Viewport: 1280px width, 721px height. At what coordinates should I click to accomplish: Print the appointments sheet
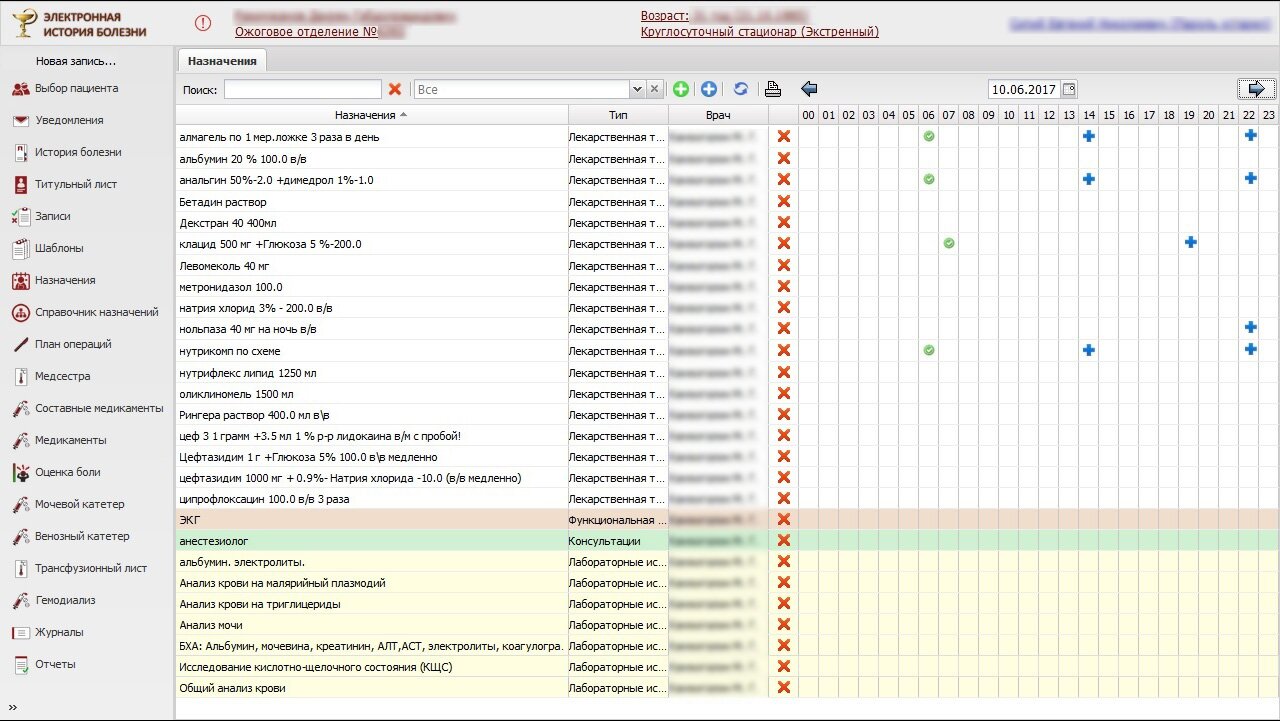point(772,89)
